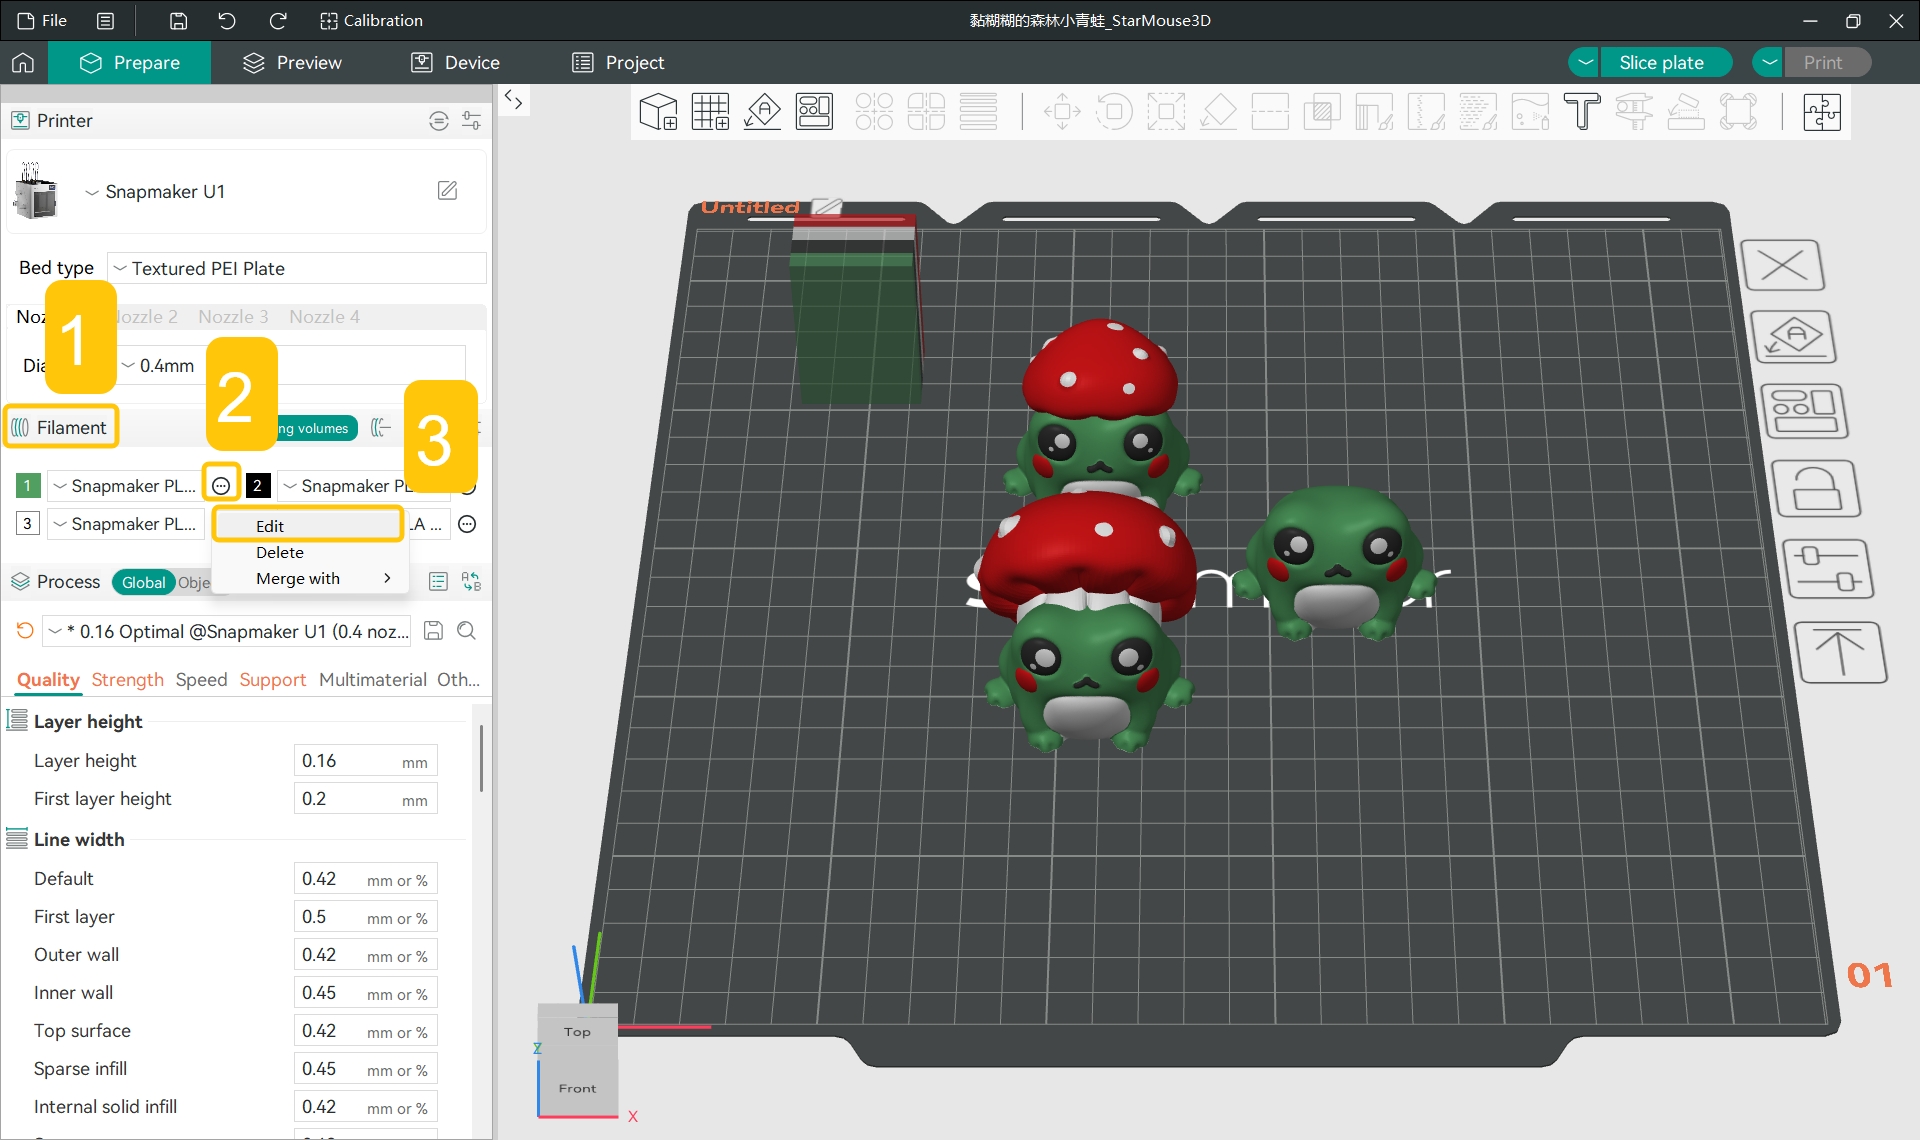
Task: Select the Cut tool in toolbar
Action: coord(1270,112)
